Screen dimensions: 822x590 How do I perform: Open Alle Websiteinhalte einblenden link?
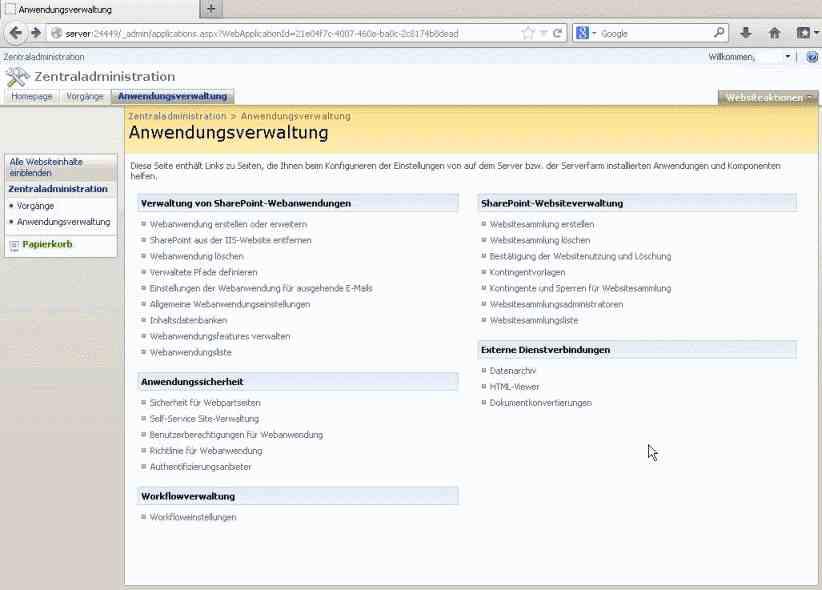(46, 167)
